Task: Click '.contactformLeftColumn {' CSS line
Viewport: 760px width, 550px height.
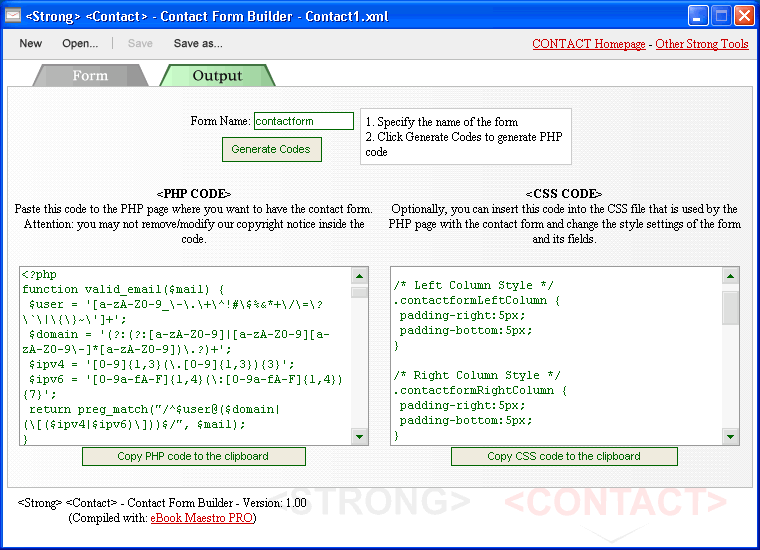Action: (476, 300)
